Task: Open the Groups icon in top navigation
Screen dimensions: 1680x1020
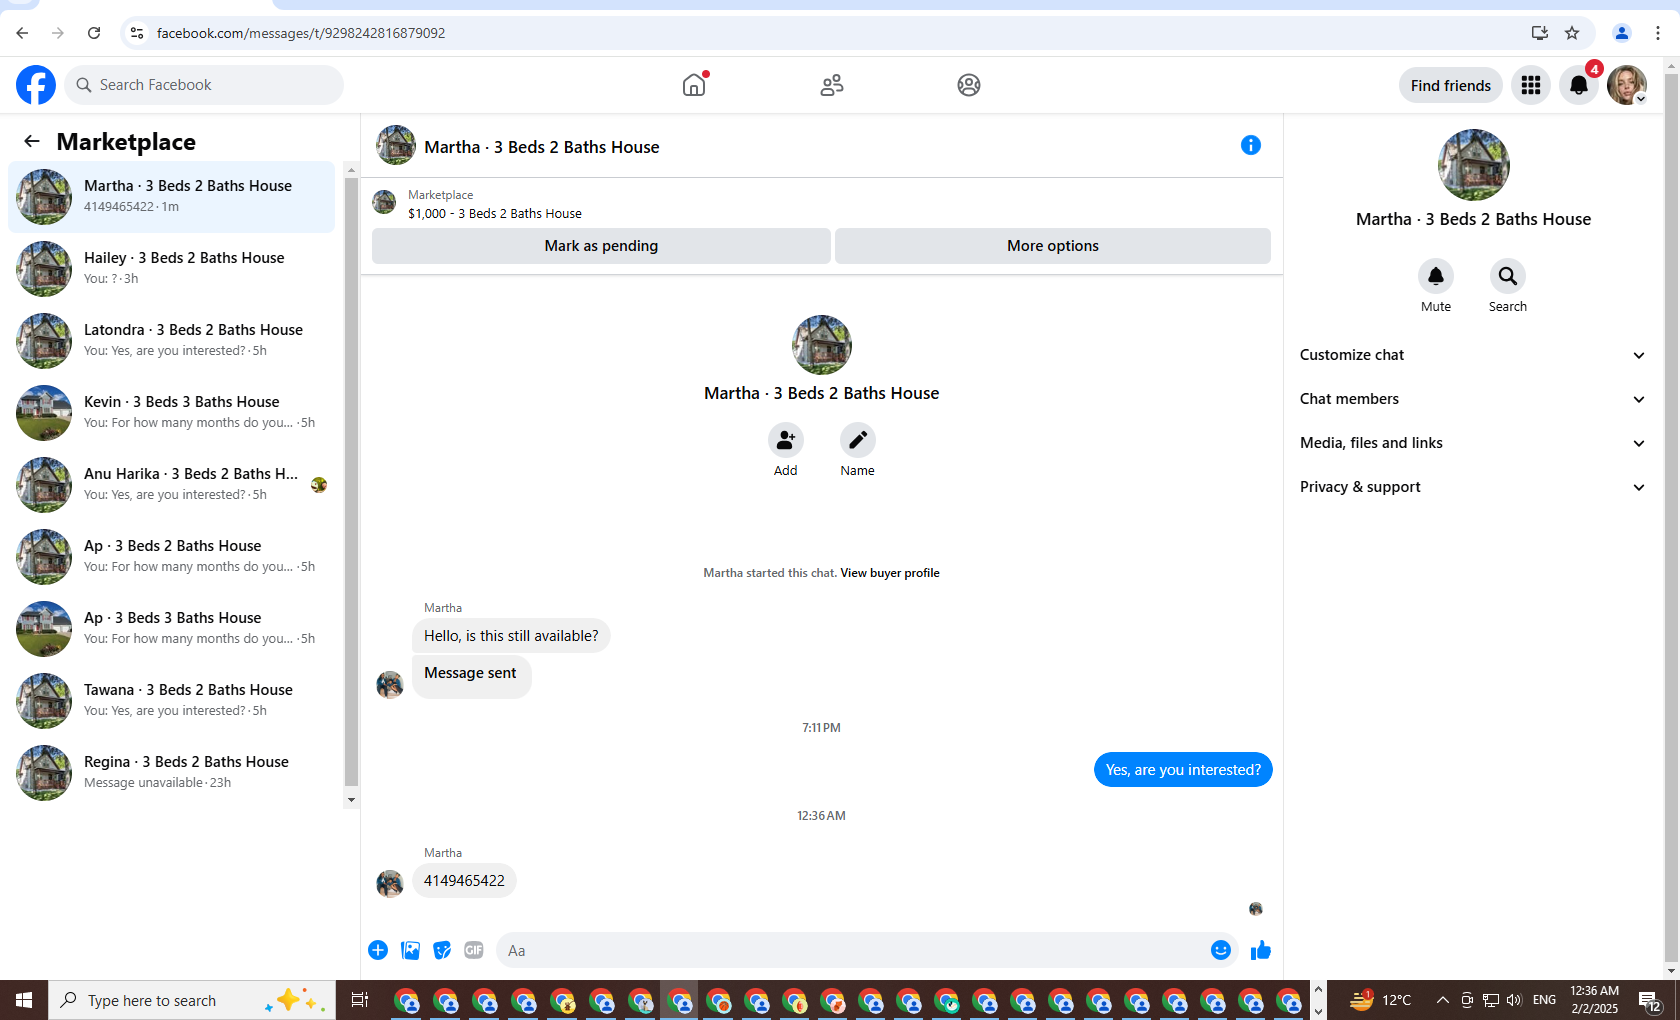Action: (969, 85)
